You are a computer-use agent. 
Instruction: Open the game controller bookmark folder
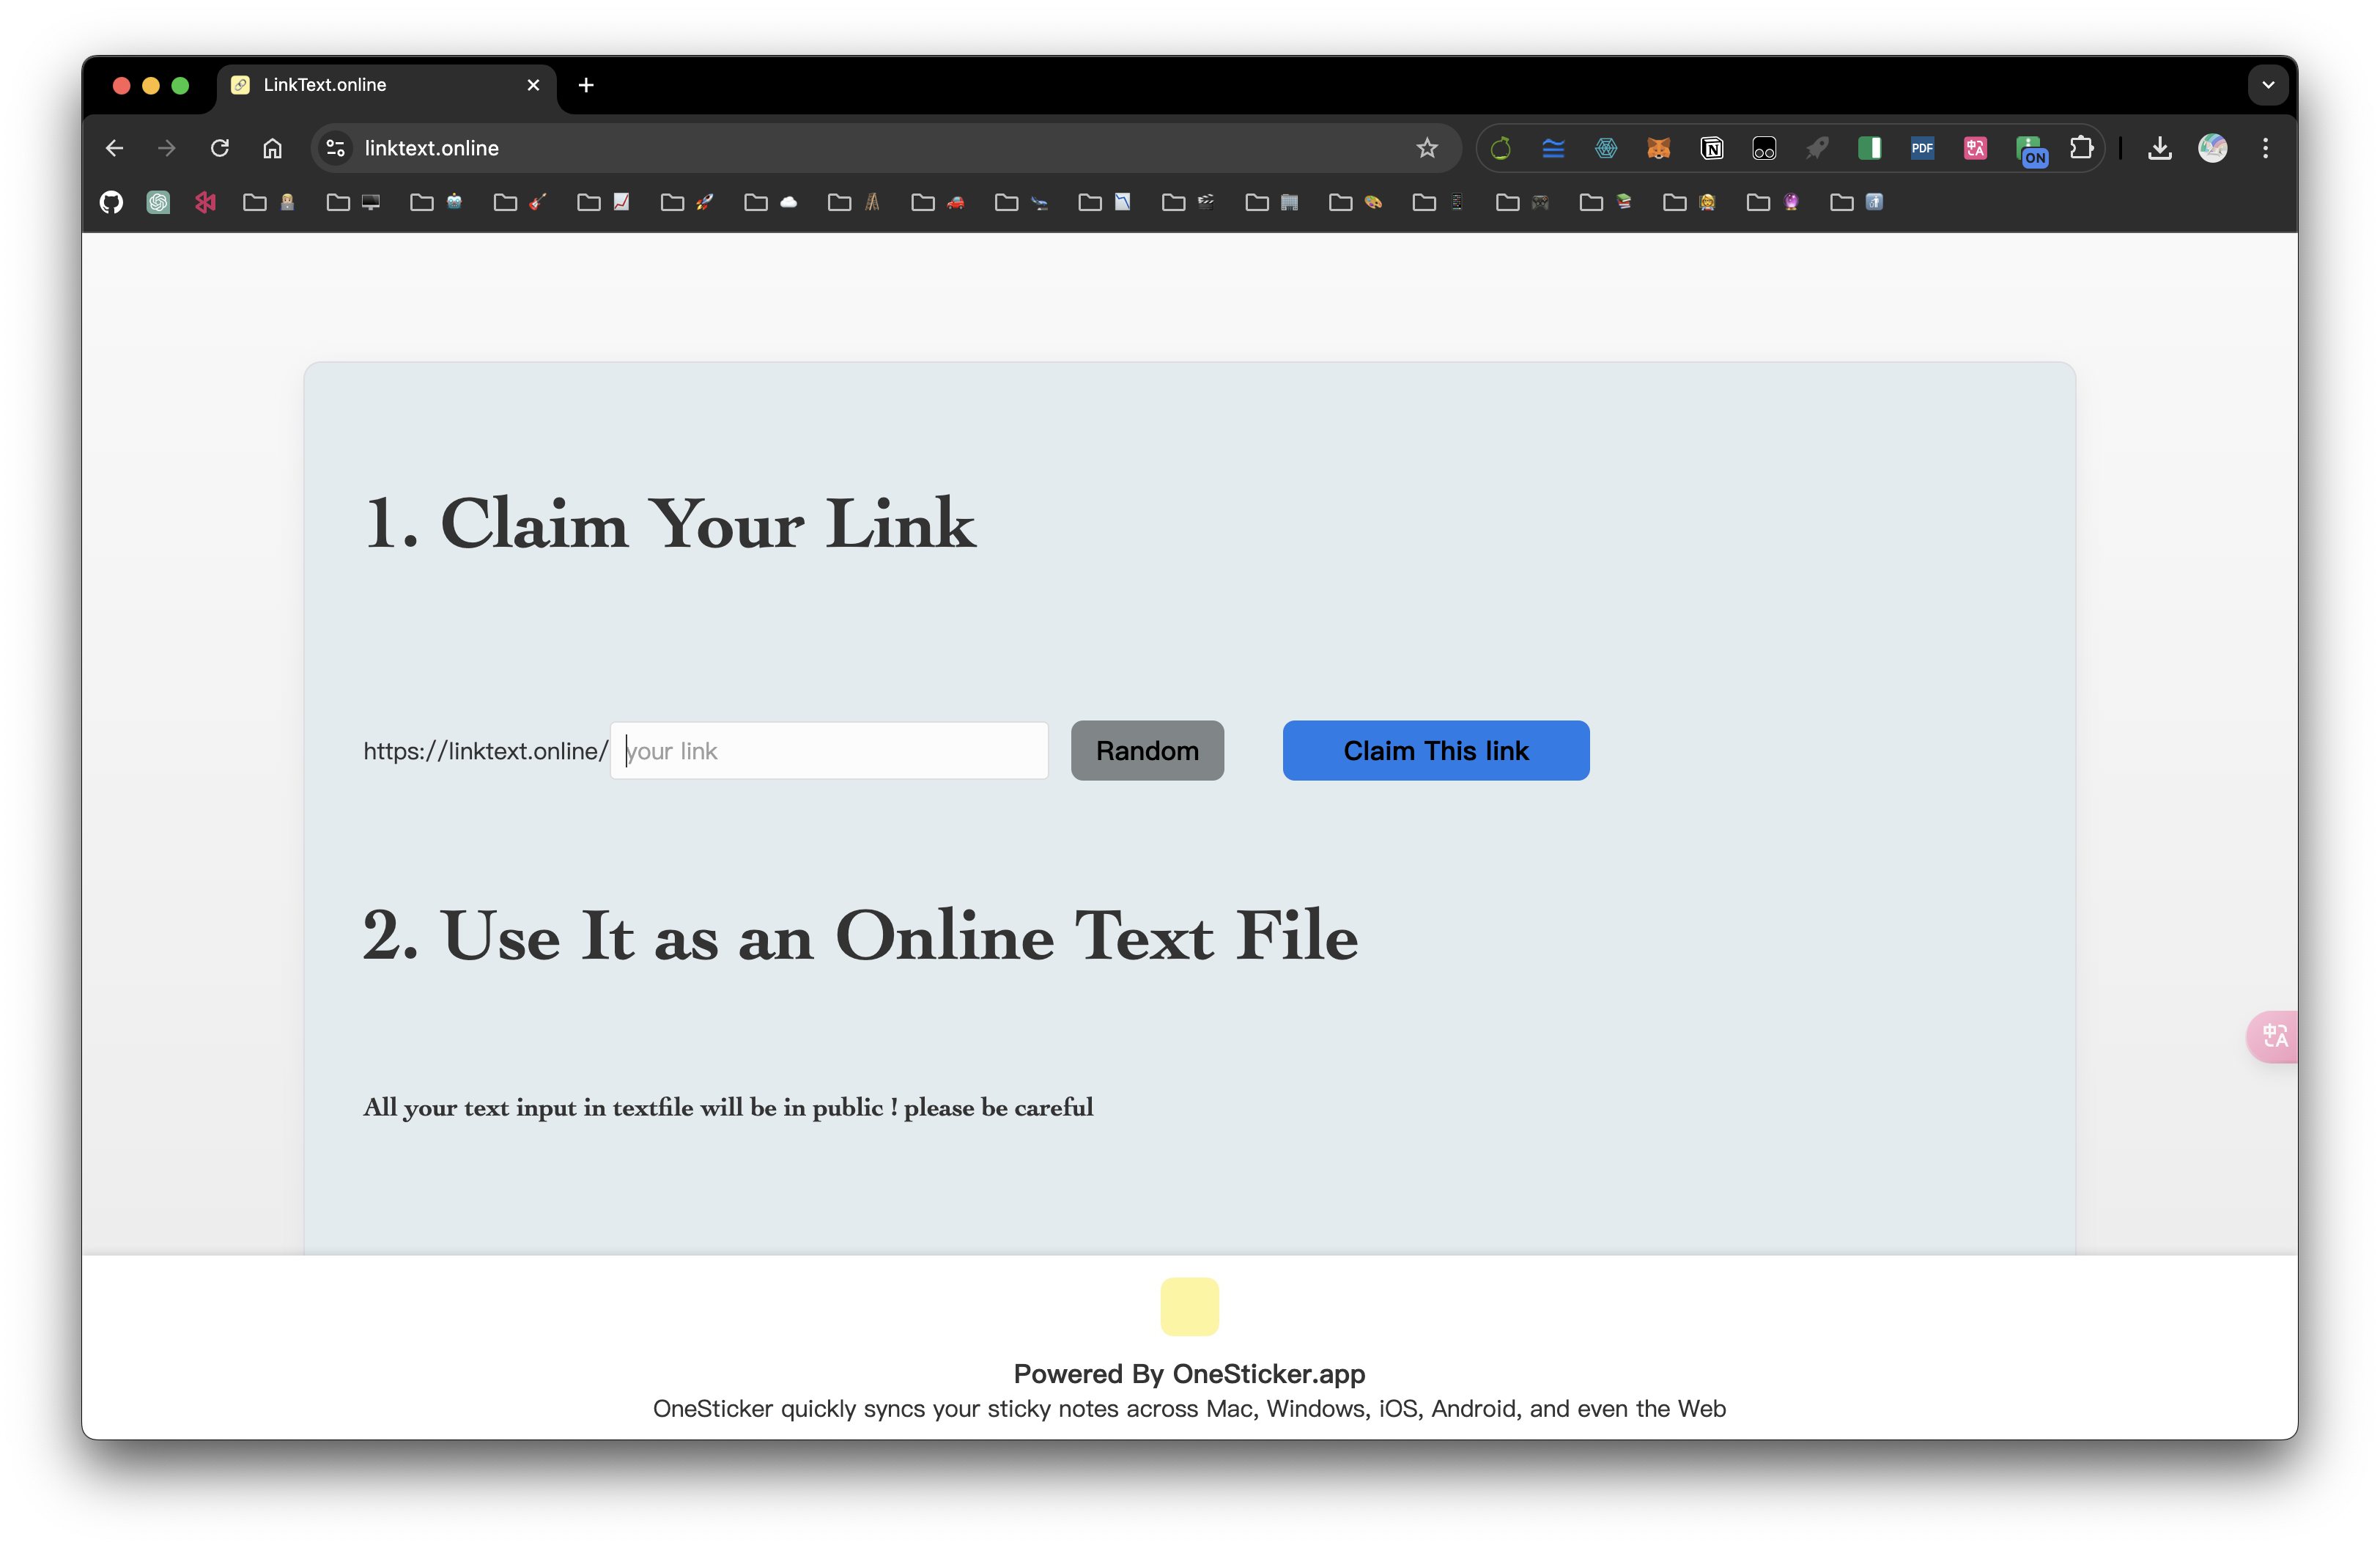1523,202
